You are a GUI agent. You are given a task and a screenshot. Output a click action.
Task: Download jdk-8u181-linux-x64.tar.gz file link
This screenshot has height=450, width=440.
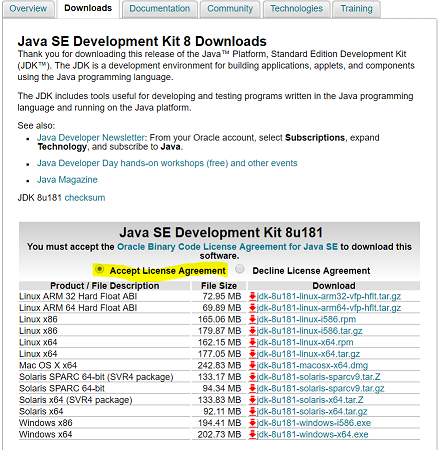[x=308, y=354]
